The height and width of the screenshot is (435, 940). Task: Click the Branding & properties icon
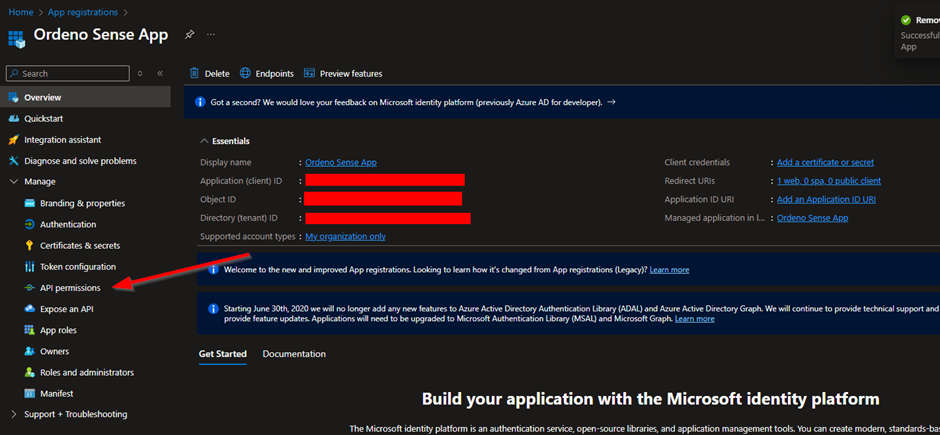coord(29,203)
